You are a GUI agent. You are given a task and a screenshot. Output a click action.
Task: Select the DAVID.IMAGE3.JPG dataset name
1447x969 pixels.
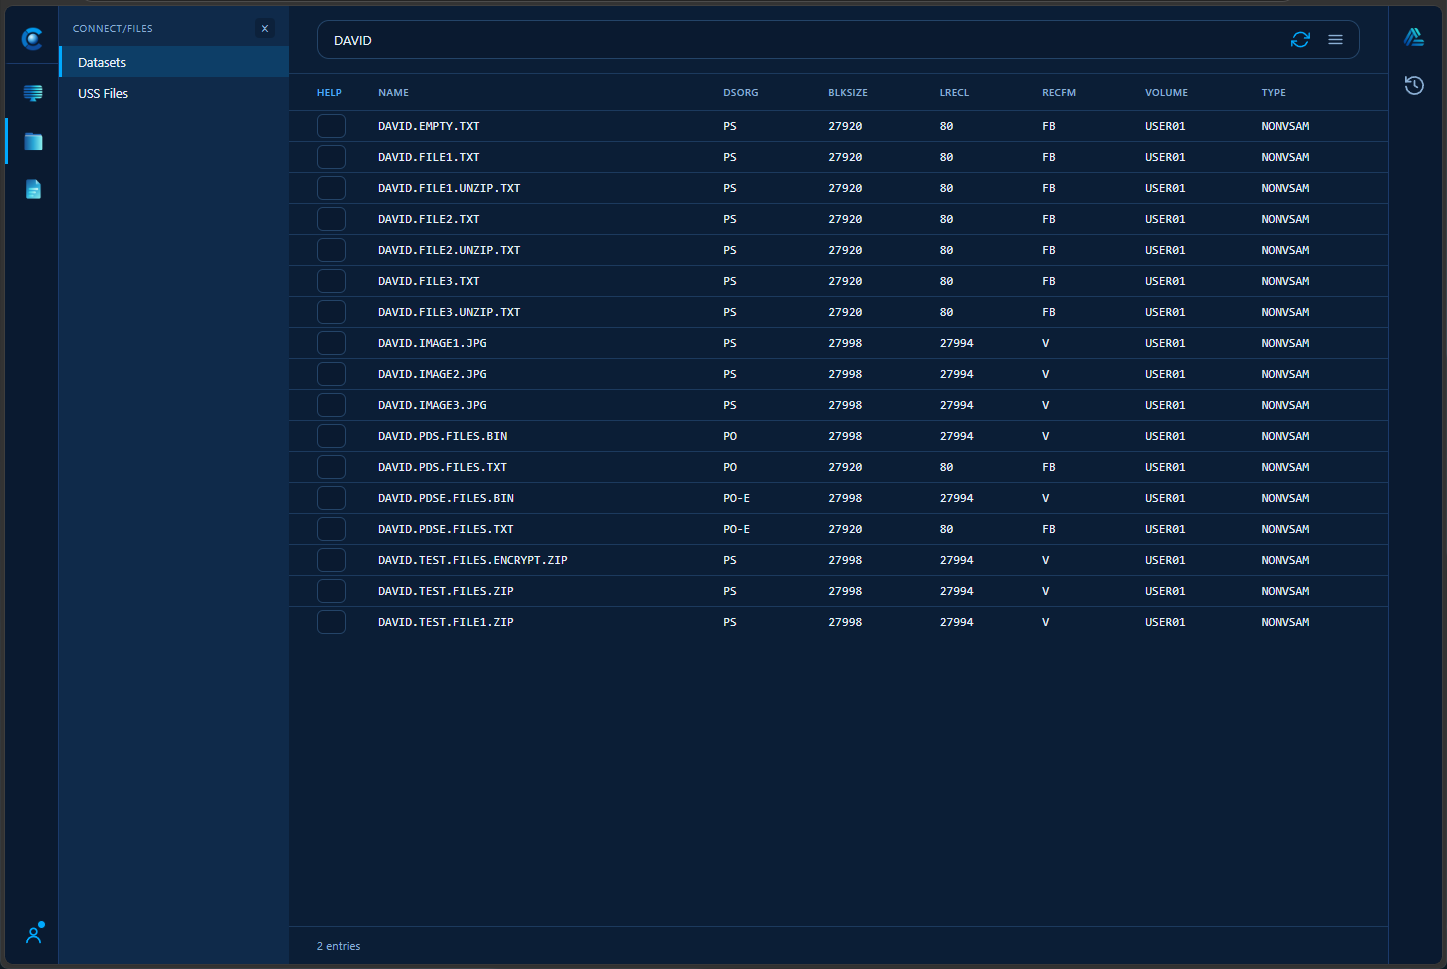tap(432, 405)
